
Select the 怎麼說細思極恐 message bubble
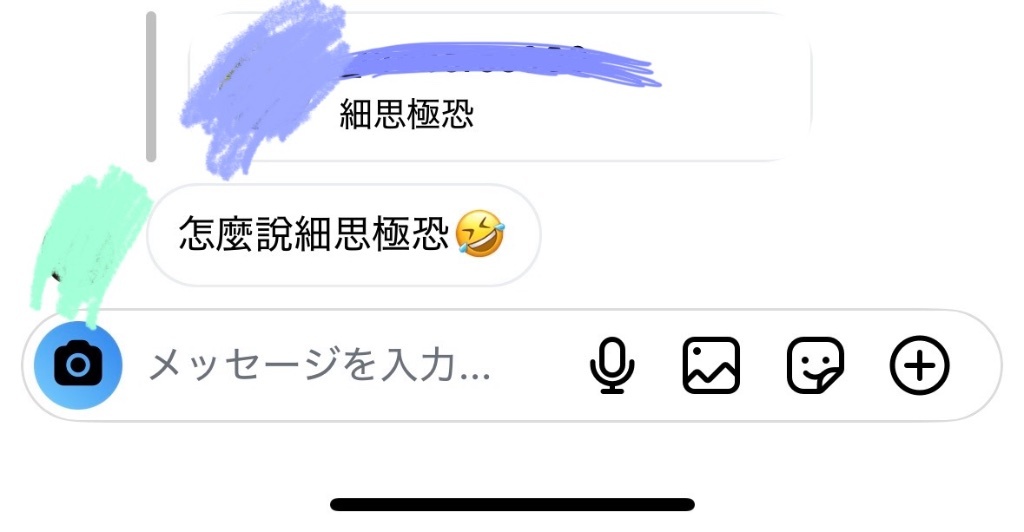tap(344, 234)
